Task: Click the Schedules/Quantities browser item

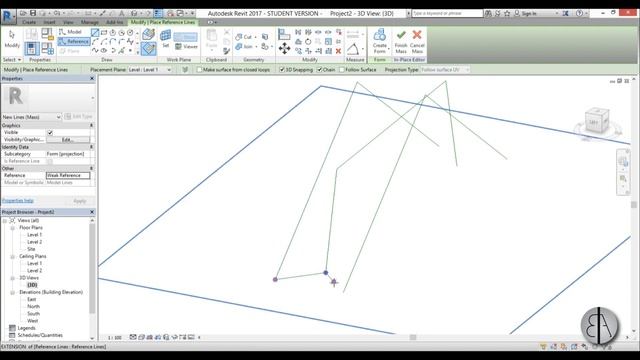Action: coord(40,335)
